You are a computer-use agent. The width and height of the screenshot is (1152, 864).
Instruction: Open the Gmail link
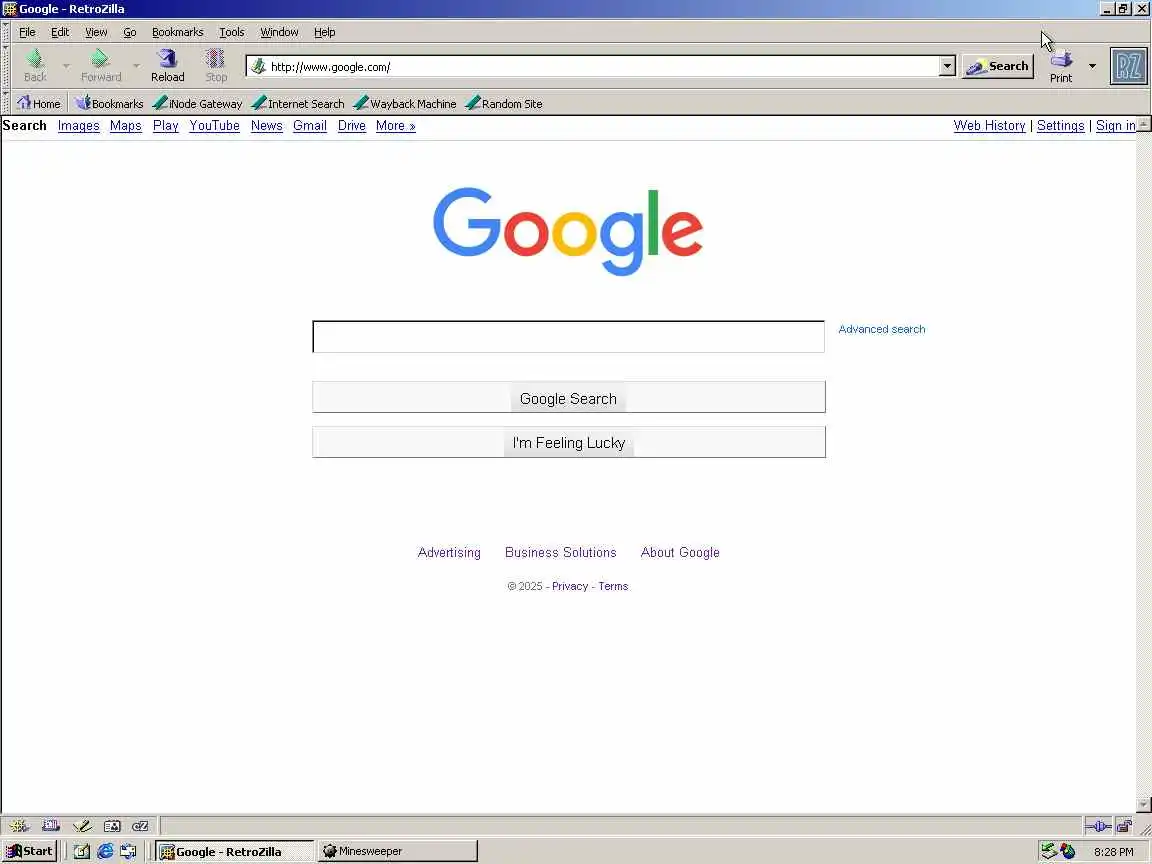click(310, 126)
